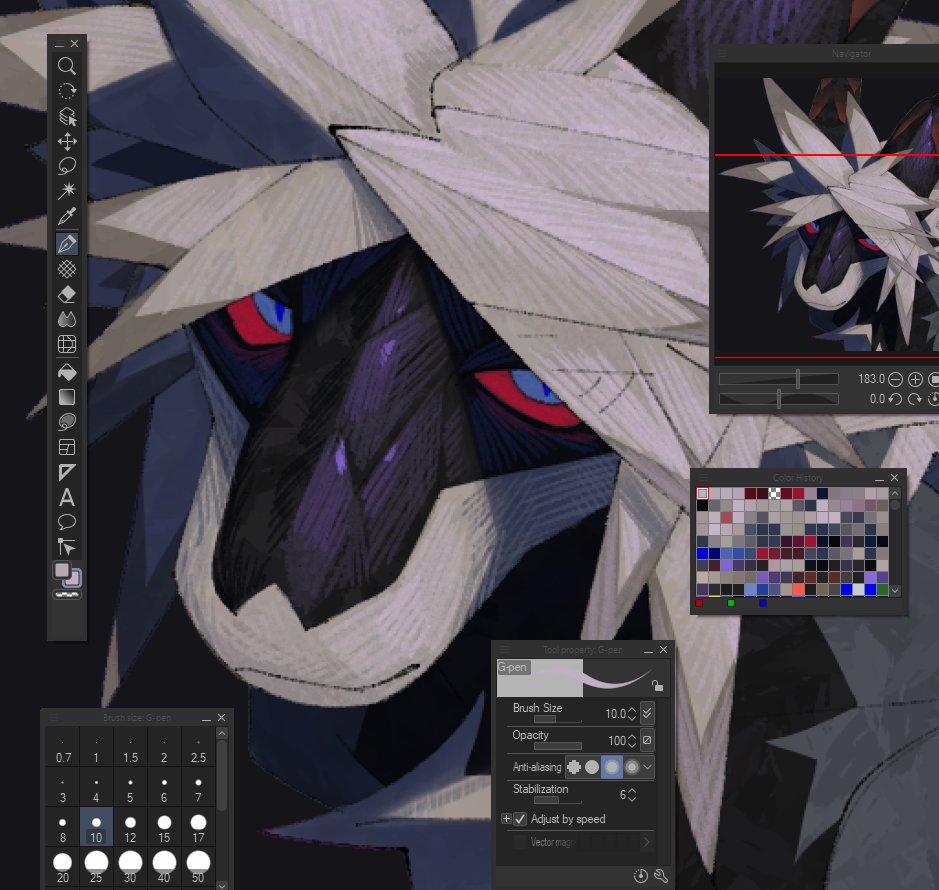Select the Pen tool in the toolbar

click(66, 244)
